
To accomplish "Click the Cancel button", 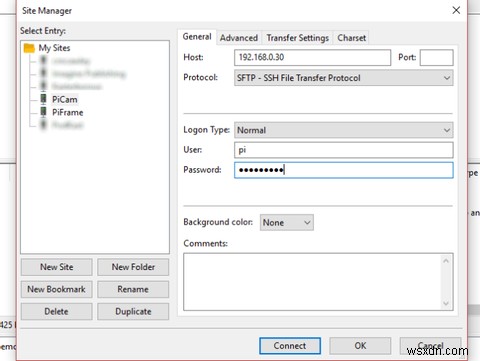I will (x=430, y=346).
